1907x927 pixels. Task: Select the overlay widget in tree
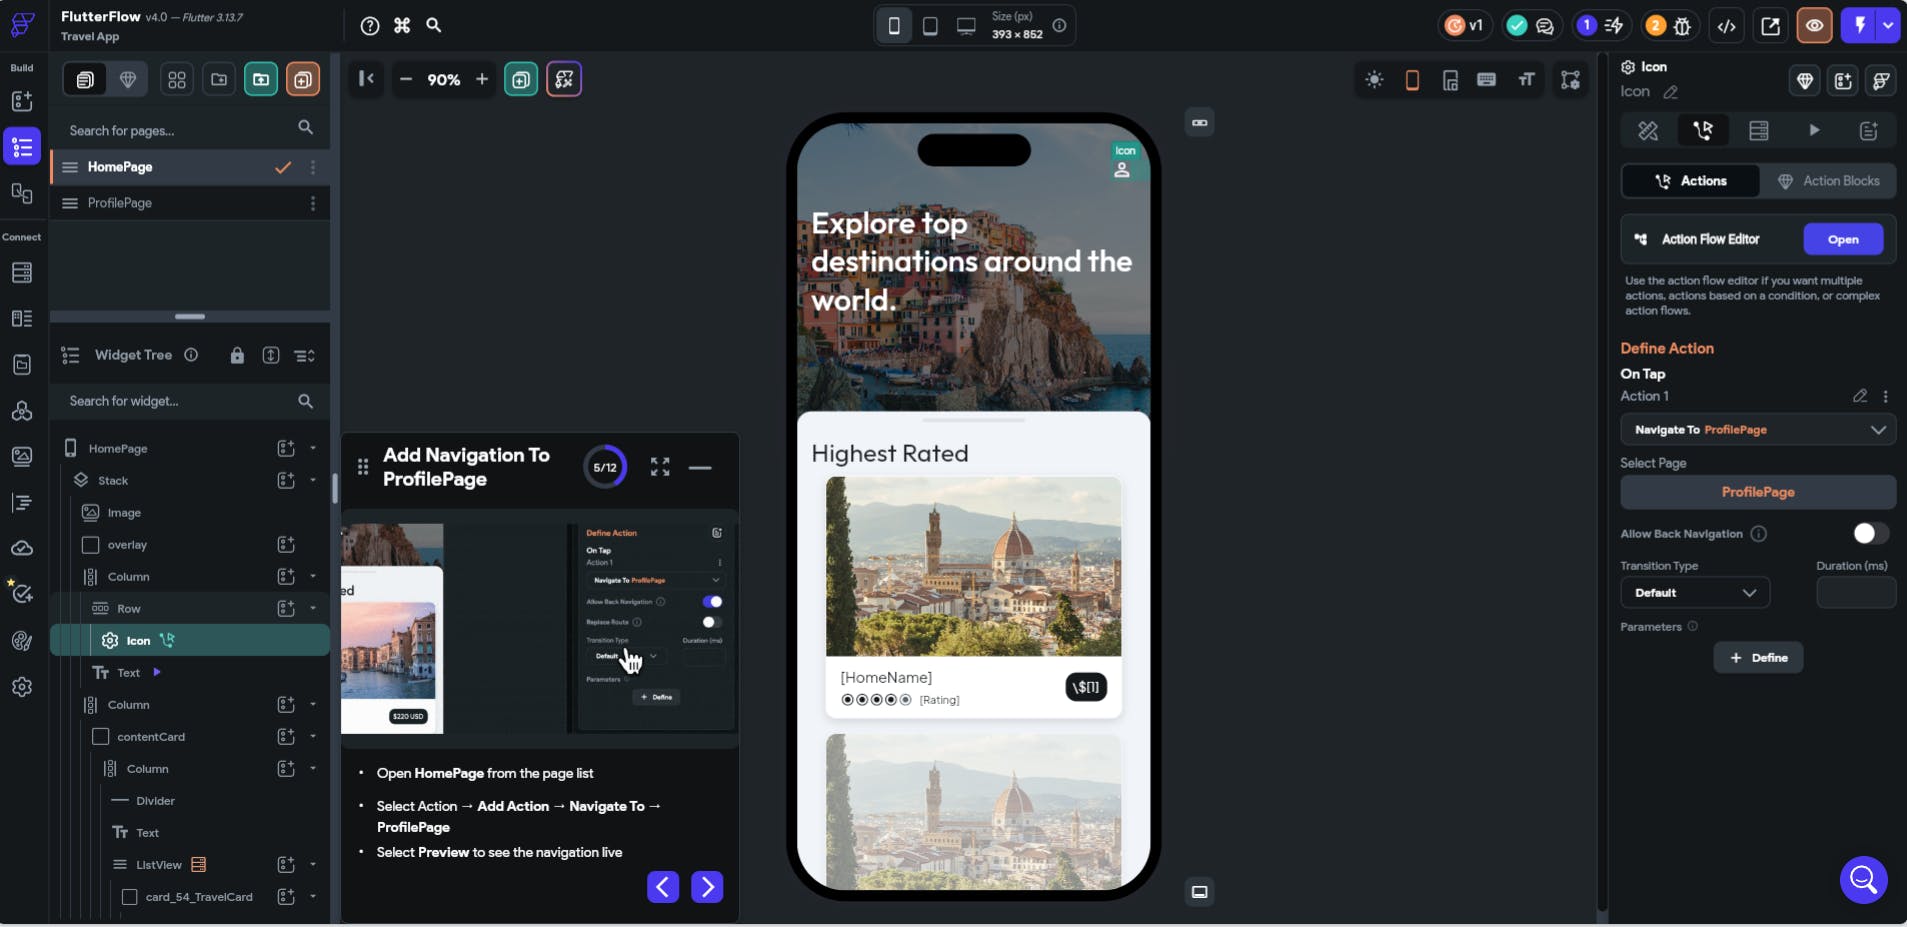(127, 545)
